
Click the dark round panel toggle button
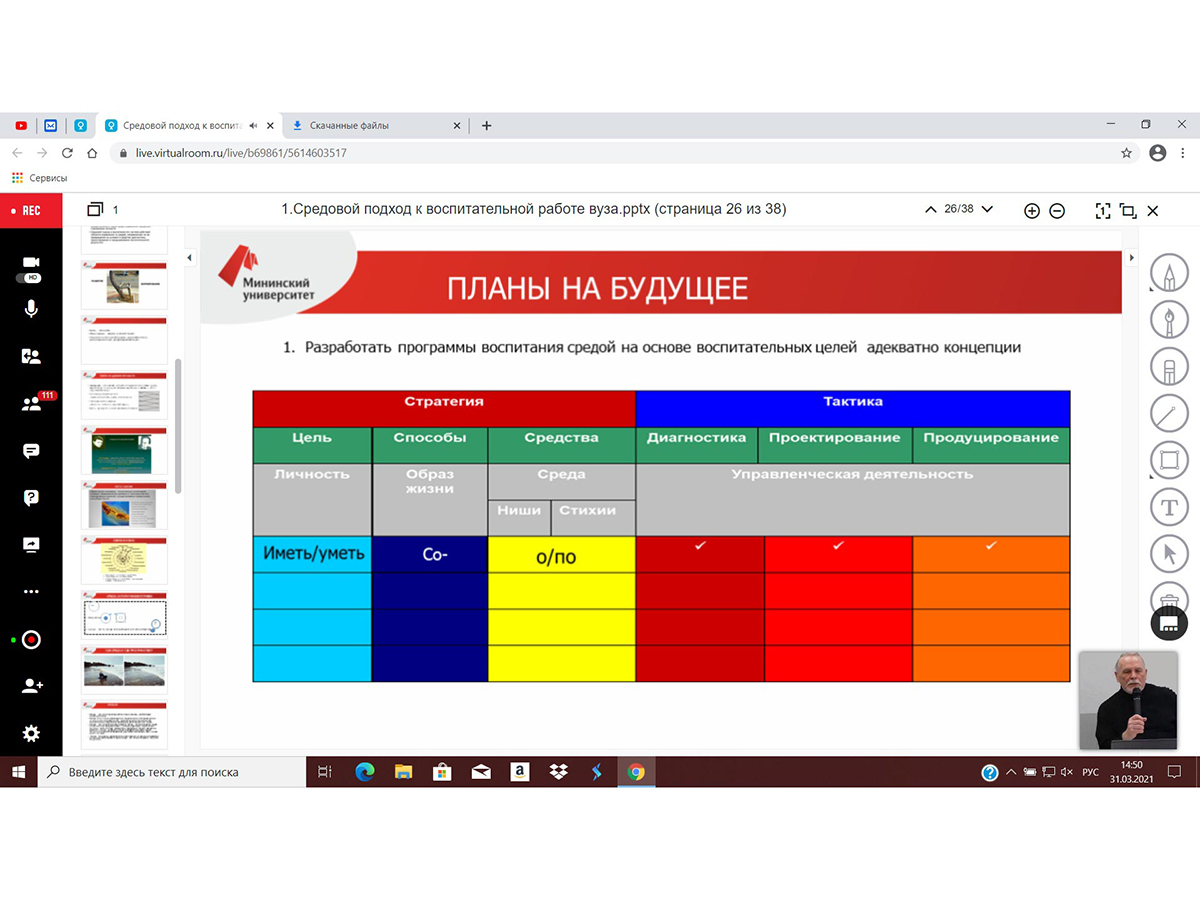[1169, 623]
